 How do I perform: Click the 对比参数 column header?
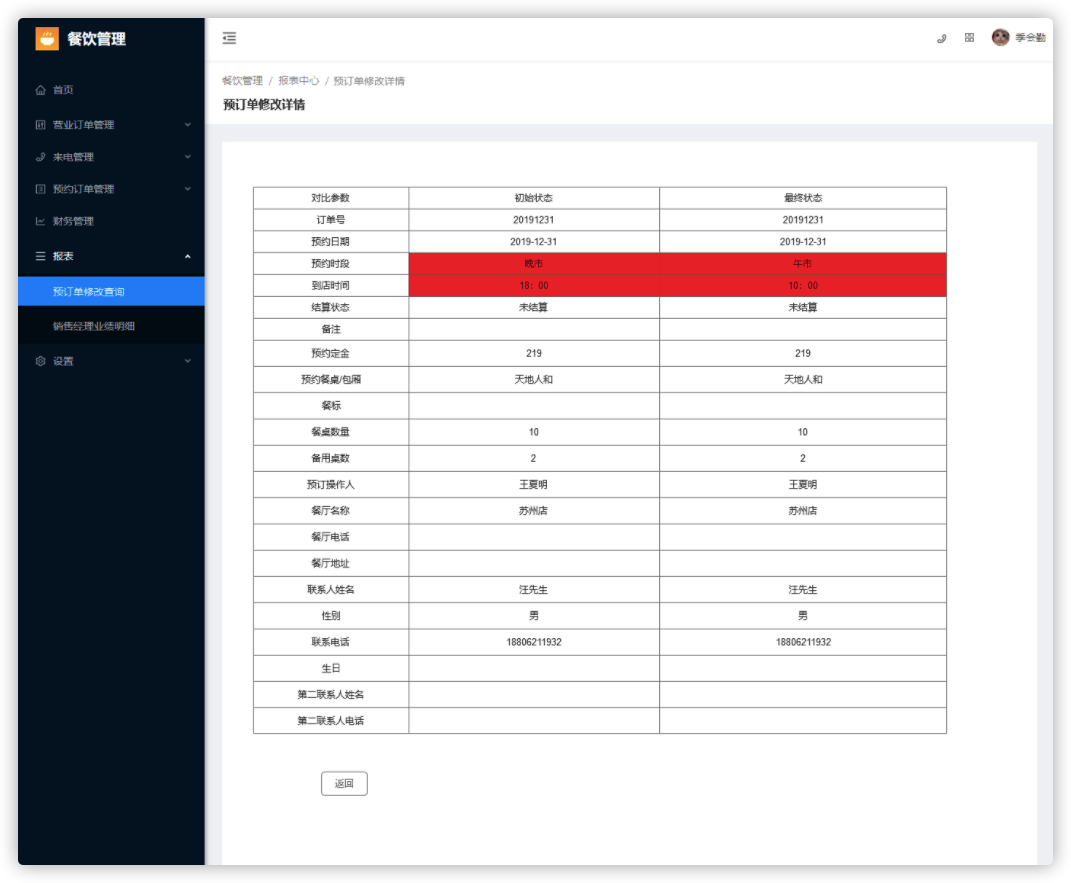click(x=331, y=197)
